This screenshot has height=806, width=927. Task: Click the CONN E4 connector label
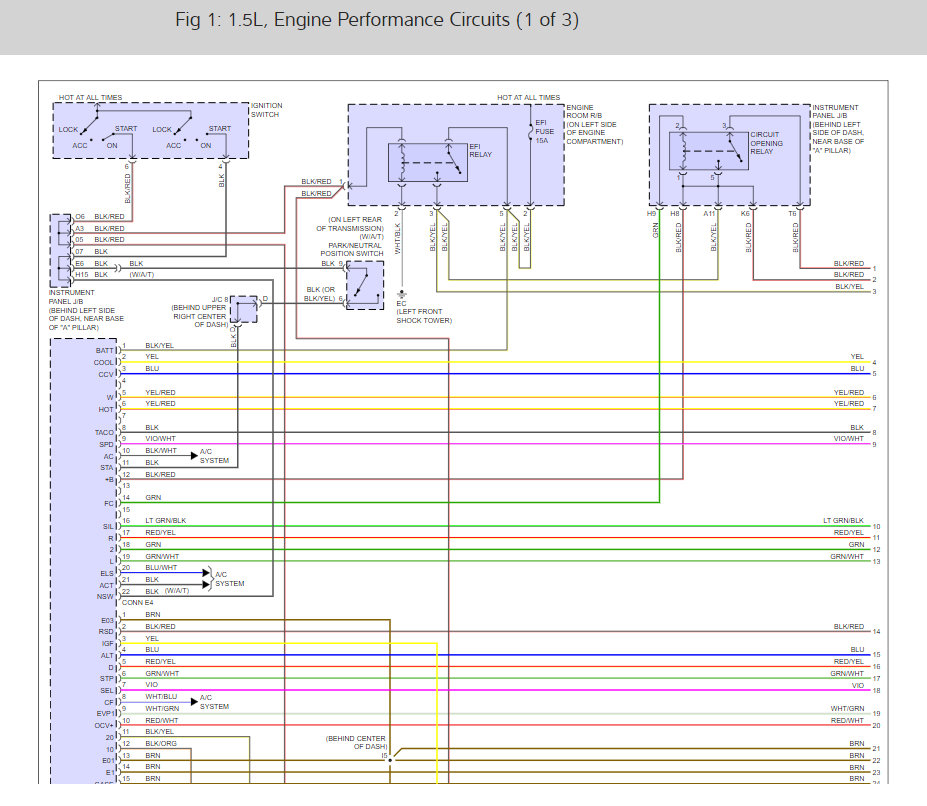point(138,603)
